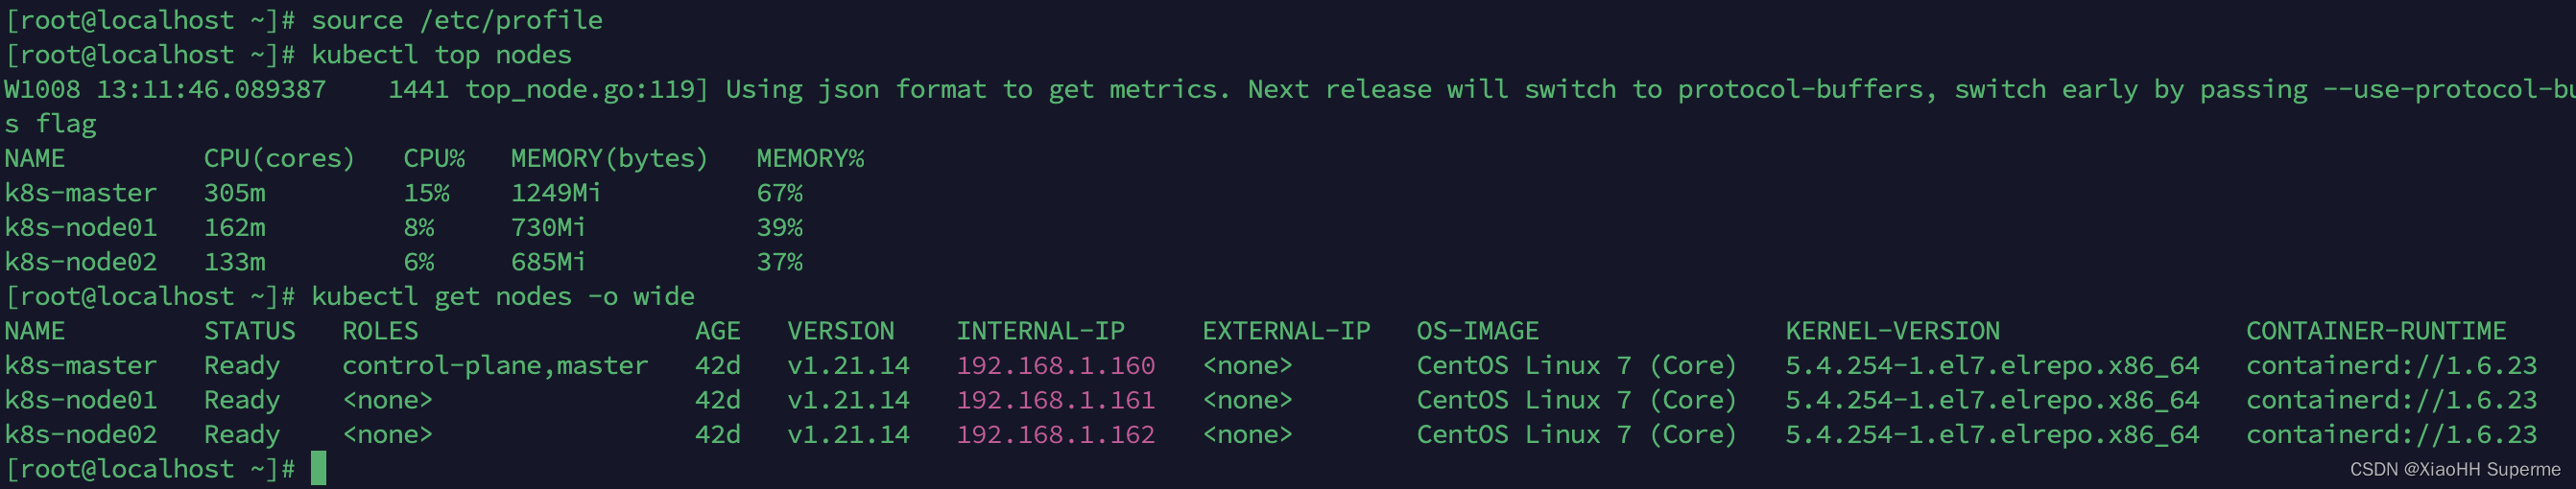2576x489 pixels.
Task: Click the 'kubectl get nodes -o wide' command
Action: tap(502, 296)
